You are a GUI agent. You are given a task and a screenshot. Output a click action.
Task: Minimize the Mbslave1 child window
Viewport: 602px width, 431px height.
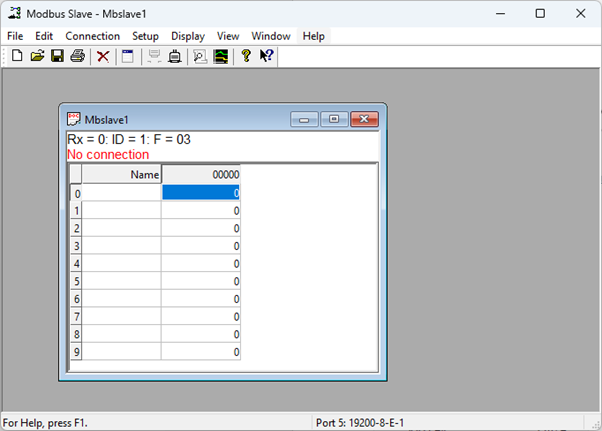coord(304,119)
